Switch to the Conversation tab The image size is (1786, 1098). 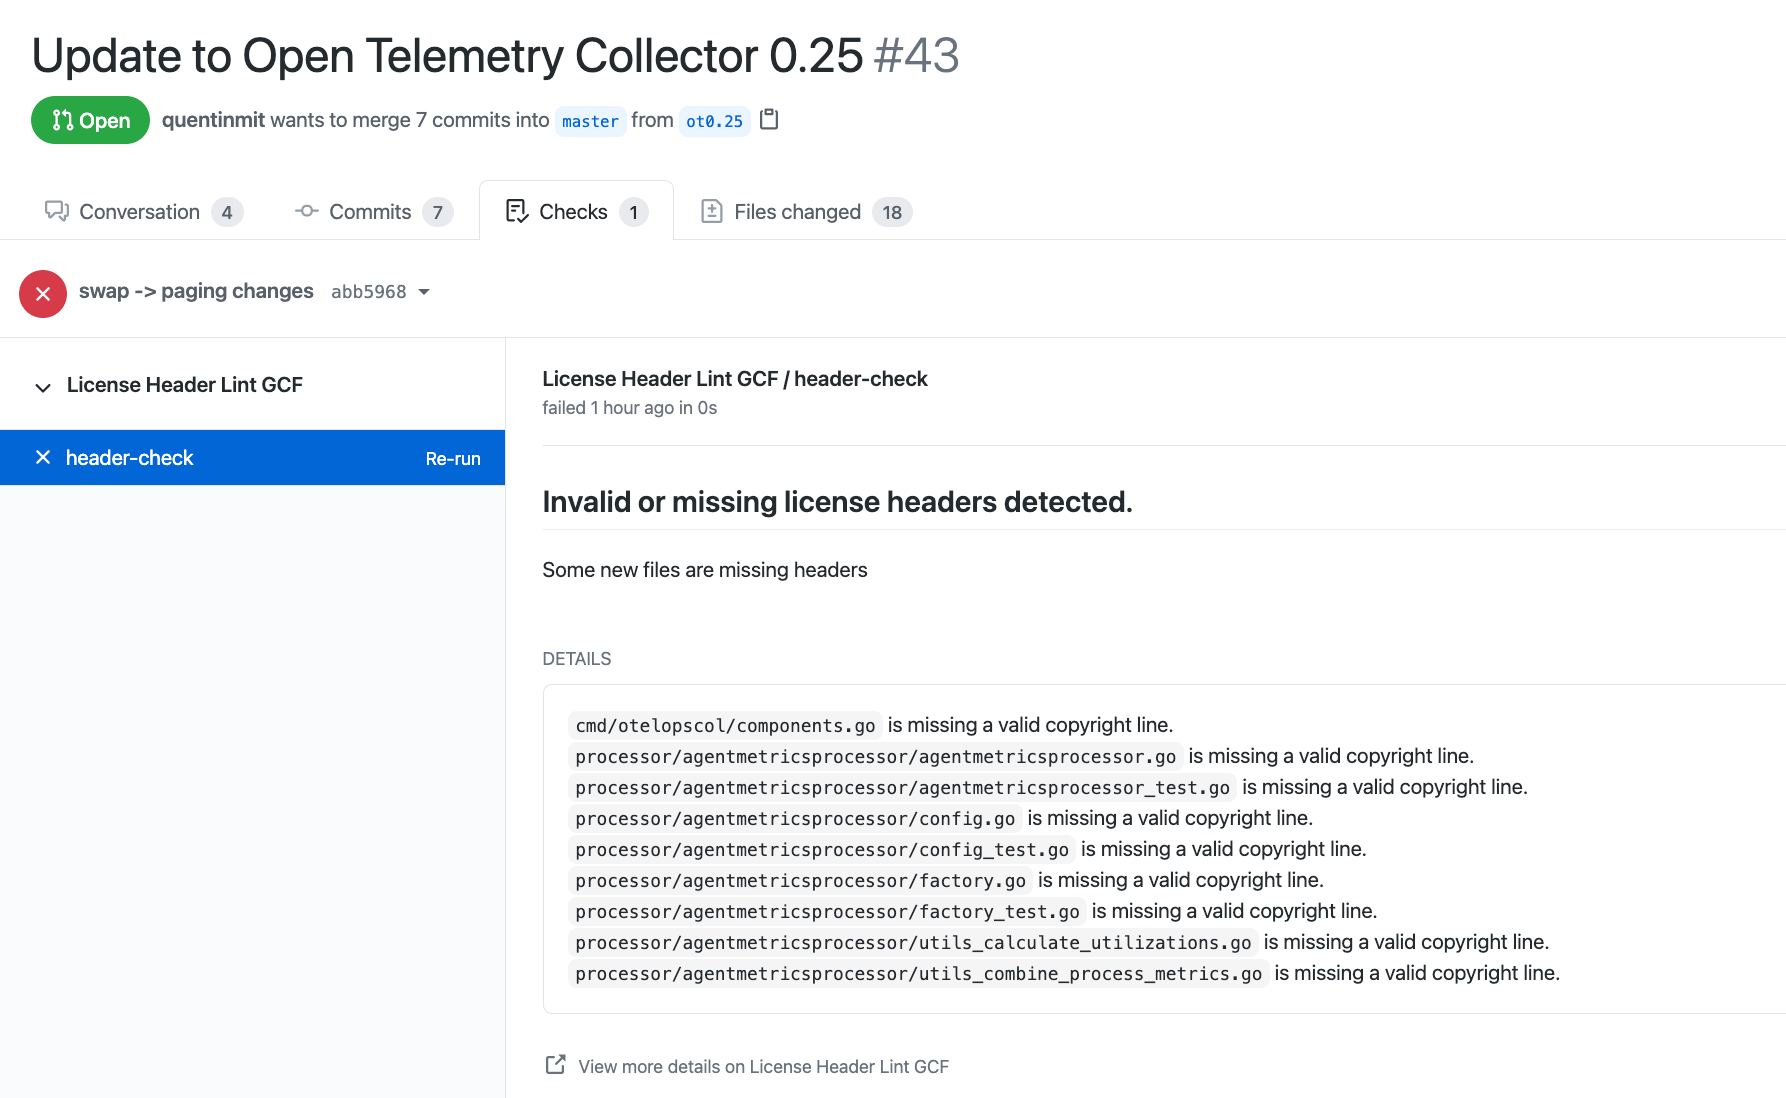coord(141,211)
